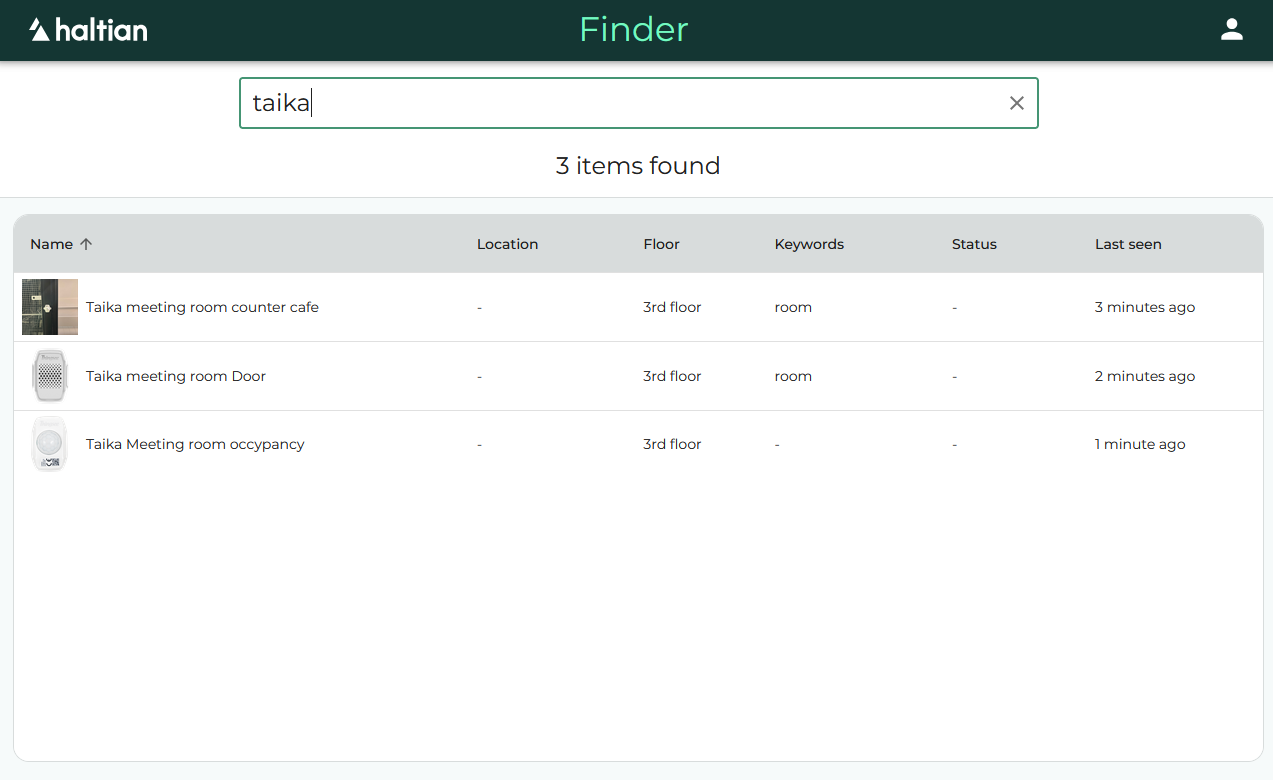The width and height of the screenshot is (1273, 780).
Task: Click 3rd floor in Door row
Action: click(672, 376)
